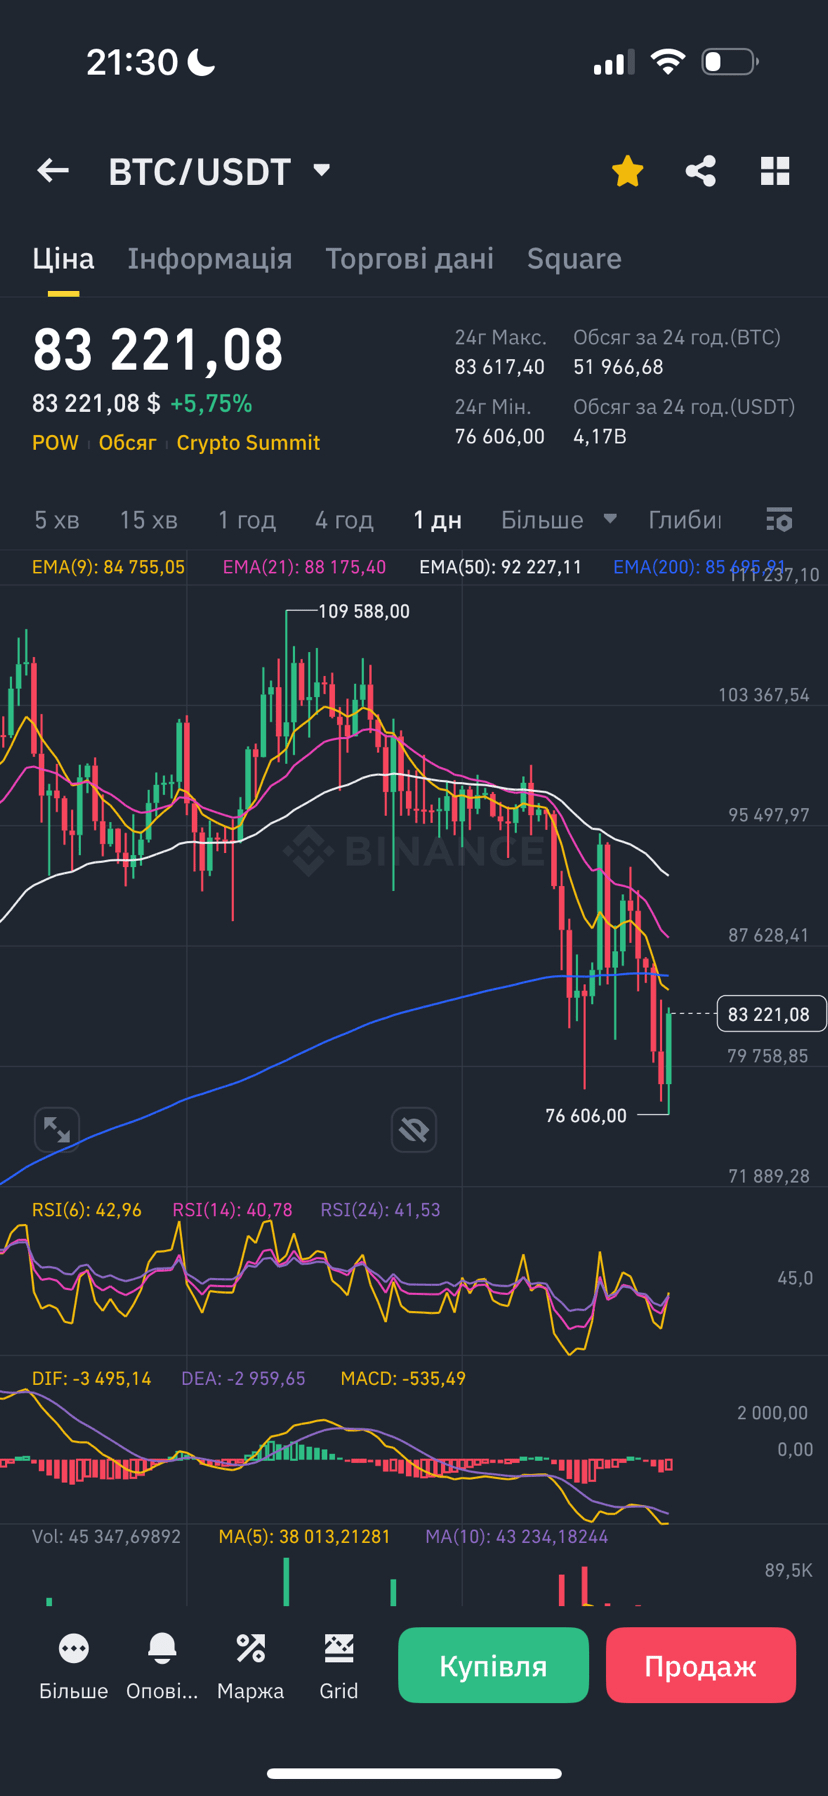This screenshot has height=1796, width=828.
Task: Tap the back arrow icon
Action: pos(53,171)
